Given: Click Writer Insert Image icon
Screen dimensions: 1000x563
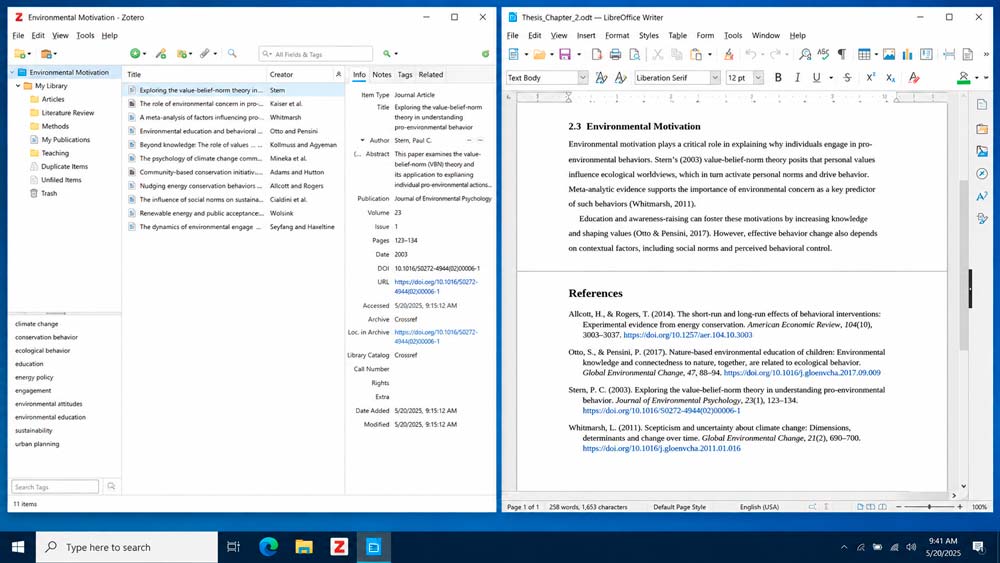Looking at the screenshot, I should [889, 55].
